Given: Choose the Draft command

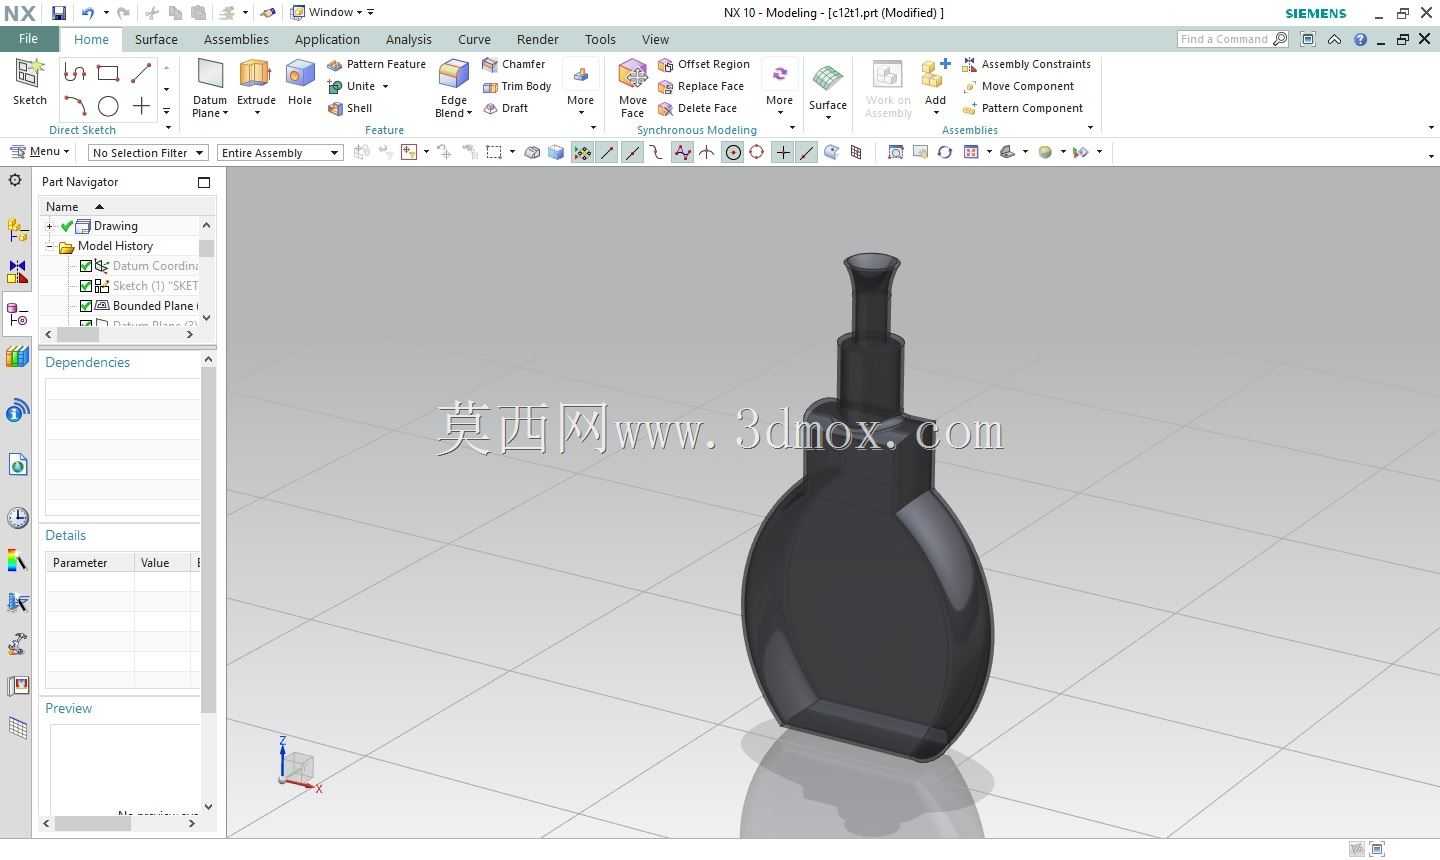Looking at the screenshot, I should click(505, 108).
